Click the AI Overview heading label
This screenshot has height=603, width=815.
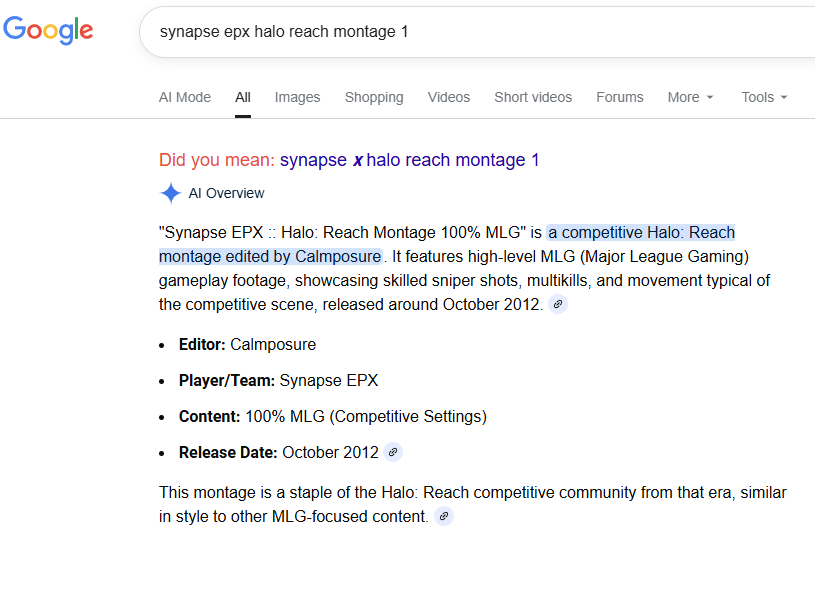pyautogui.click(x=226, y=193)
